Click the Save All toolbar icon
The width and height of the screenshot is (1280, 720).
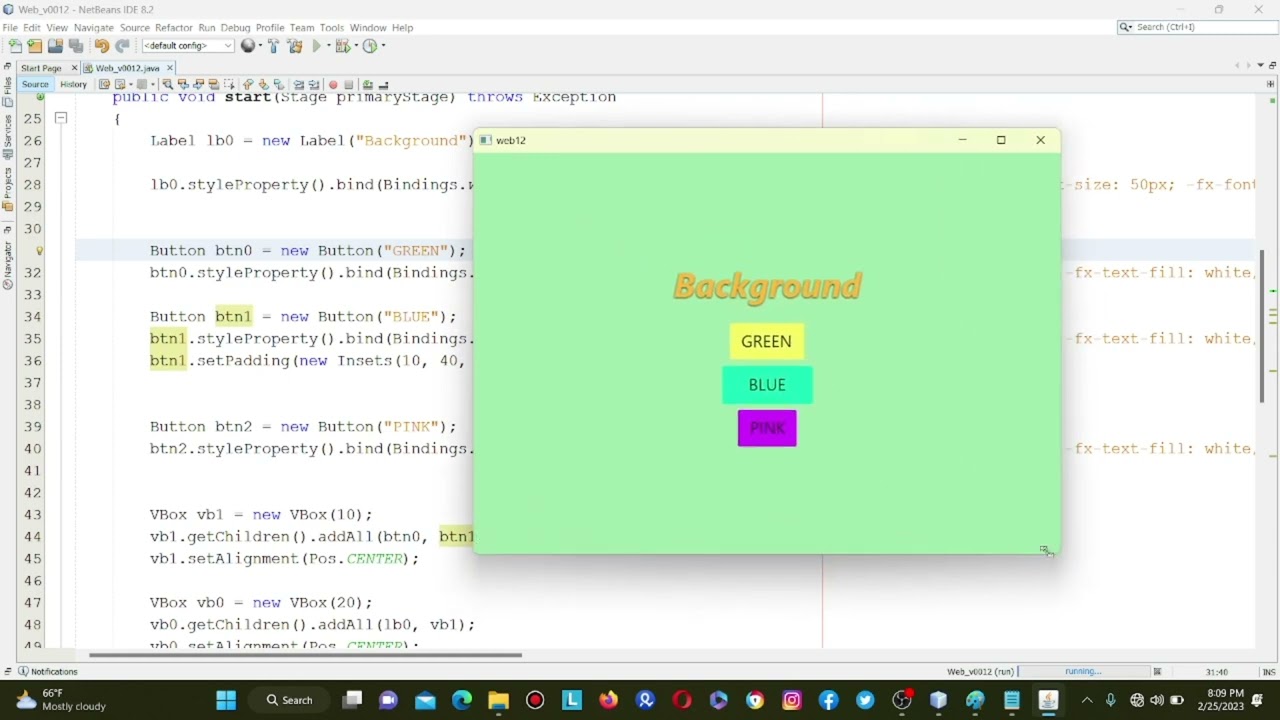76,46
